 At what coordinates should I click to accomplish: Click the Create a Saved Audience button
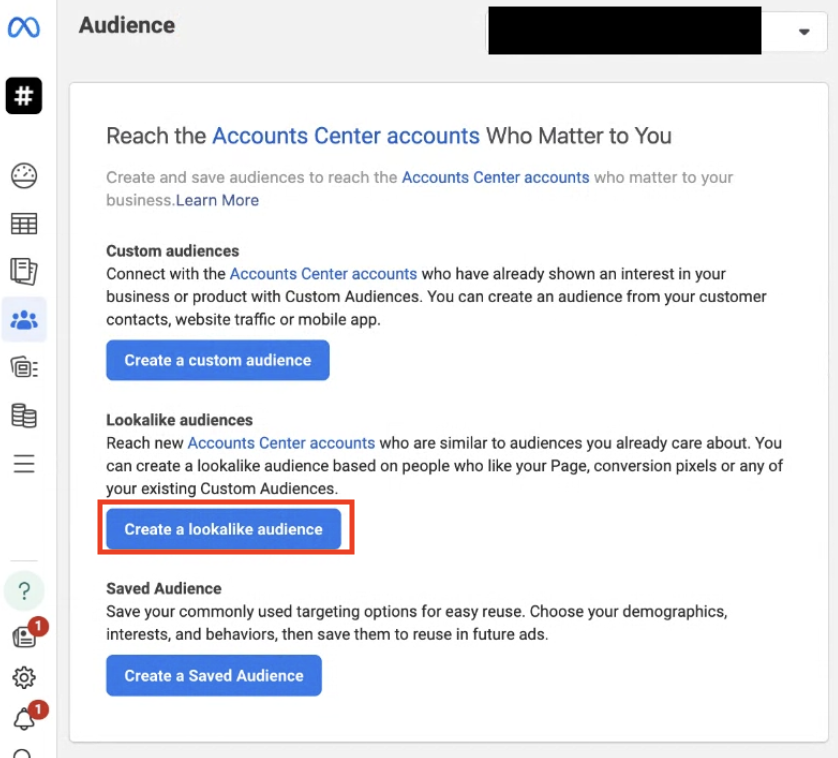coord(214,676)
